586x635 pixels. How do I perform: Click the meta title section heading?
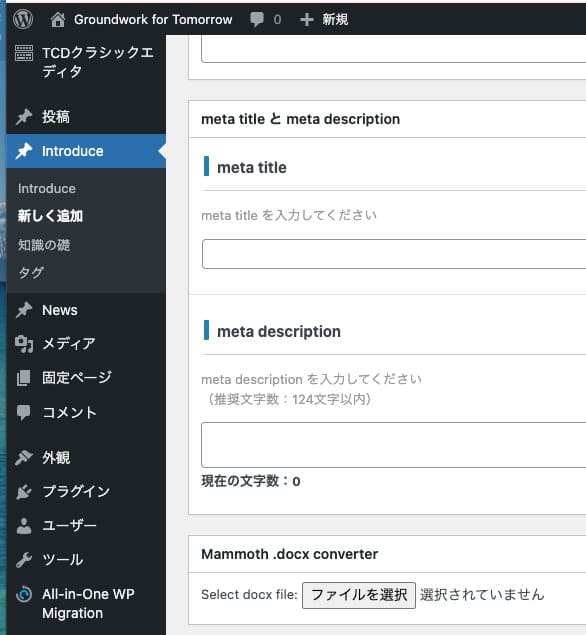tap(251, 167)
